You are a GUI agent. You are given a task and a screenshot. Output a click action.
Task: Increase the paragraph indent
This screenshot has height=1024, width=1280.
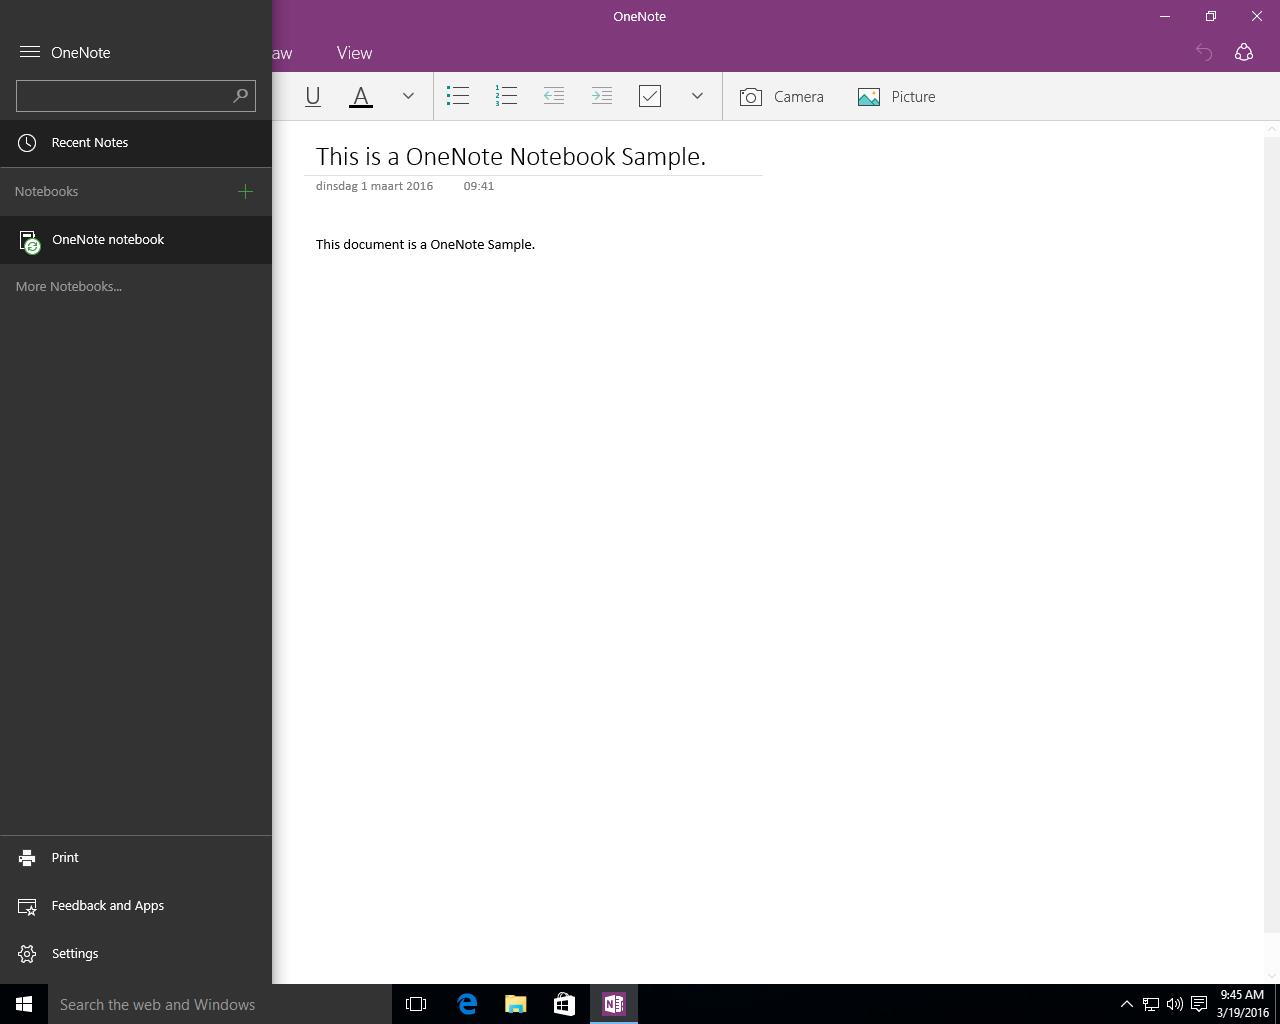pos(602,96)
